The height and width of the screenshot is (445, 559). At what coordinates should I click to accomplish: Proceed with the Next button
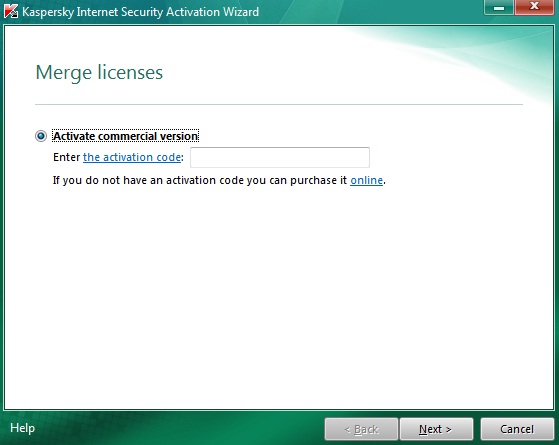(436, 429)
